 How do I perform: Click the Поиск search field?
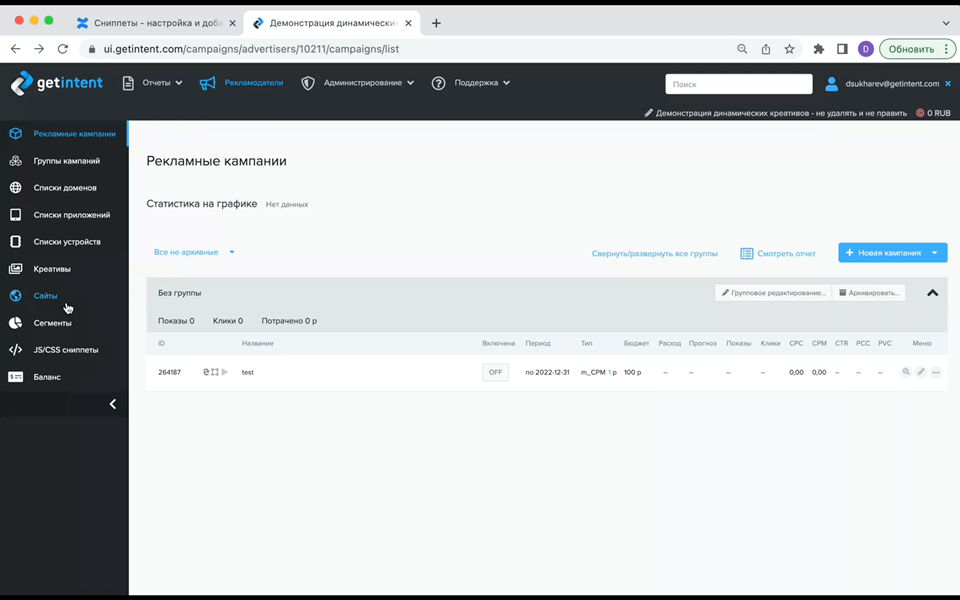[x=738, y=84]
